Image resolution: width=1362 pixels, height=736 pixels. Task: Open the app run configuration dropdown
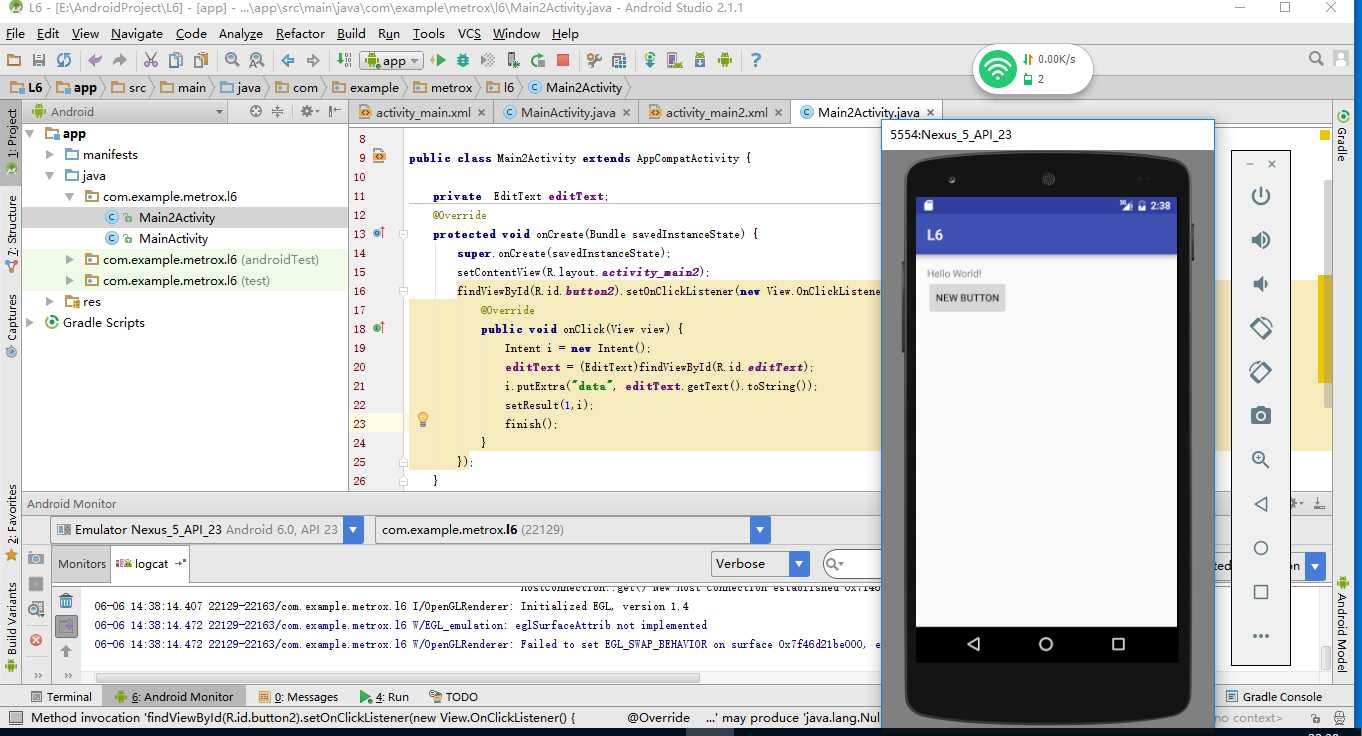click(x=391, y=60)
